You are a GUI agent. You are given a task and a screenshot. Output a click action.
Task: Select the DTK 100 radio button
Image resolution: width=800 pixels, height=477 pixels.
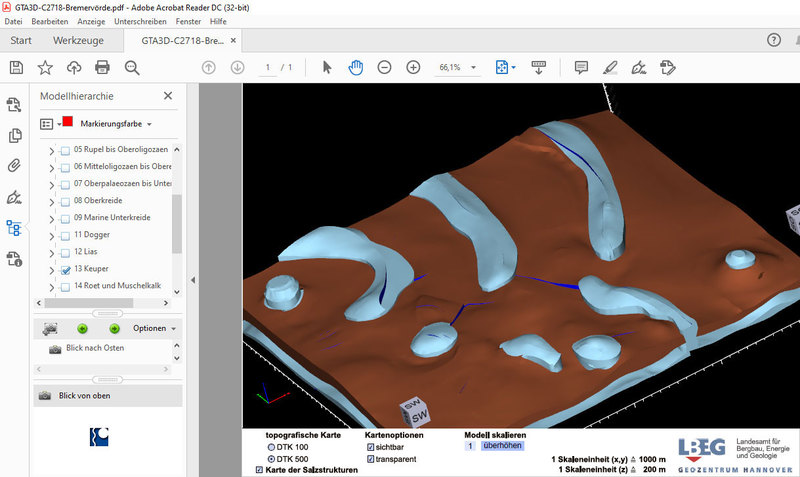pos(271,447)
